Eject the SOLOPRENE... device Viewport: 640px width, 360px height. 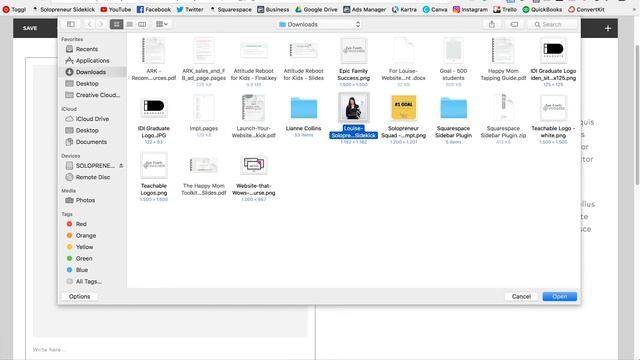click(x=121, y=166)
